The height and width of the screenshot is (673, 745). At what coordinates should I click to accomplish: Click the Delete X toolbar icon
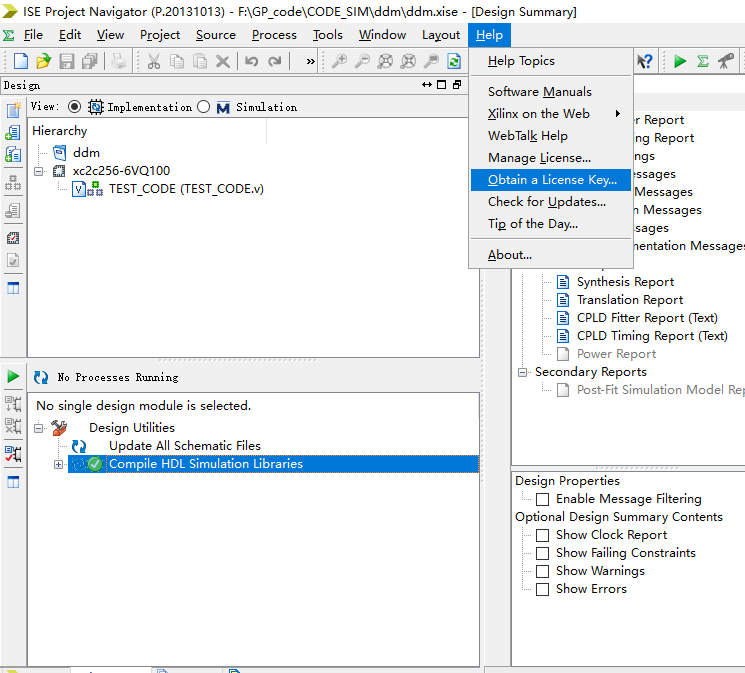[222, 61]
